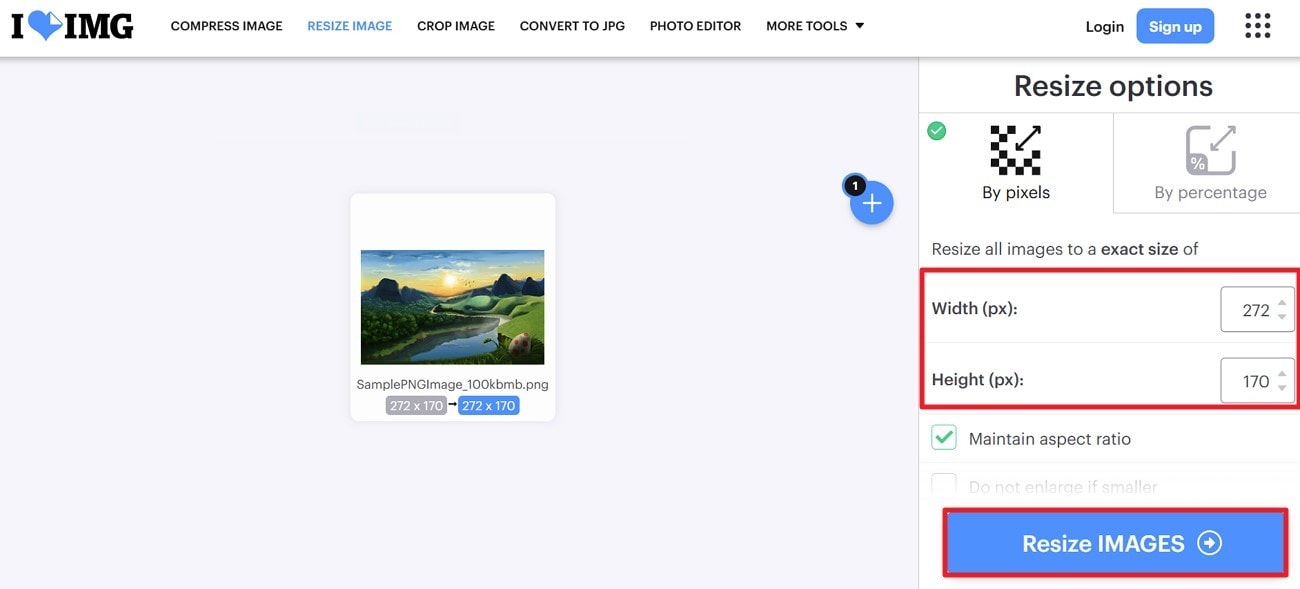This screenshot has width=1300, height=589.
Task: Click the Height (px) input field
Action: (x=1257, y=381)
